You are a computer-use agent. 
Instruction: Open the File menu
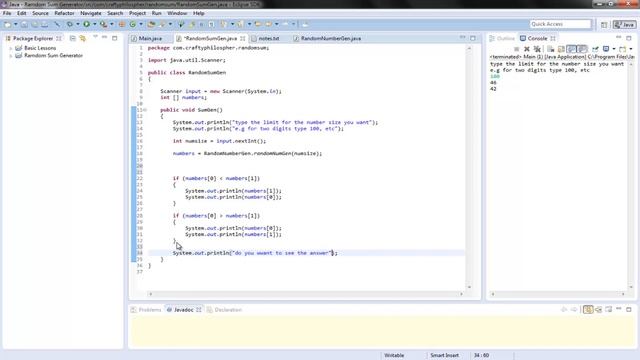[x=7, y=13]
